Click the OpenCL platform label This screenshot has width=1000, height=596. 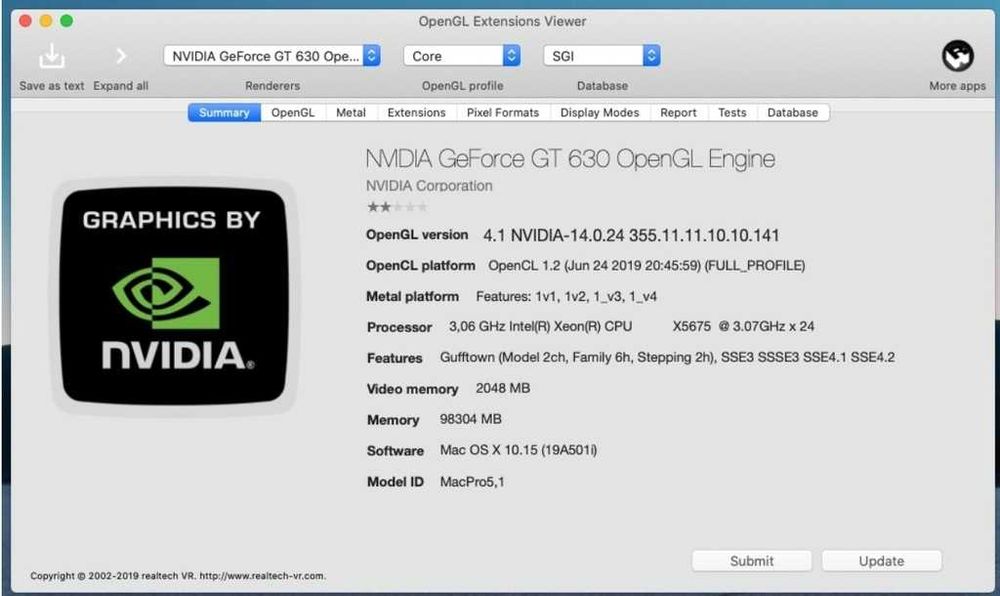pos(420,266)
